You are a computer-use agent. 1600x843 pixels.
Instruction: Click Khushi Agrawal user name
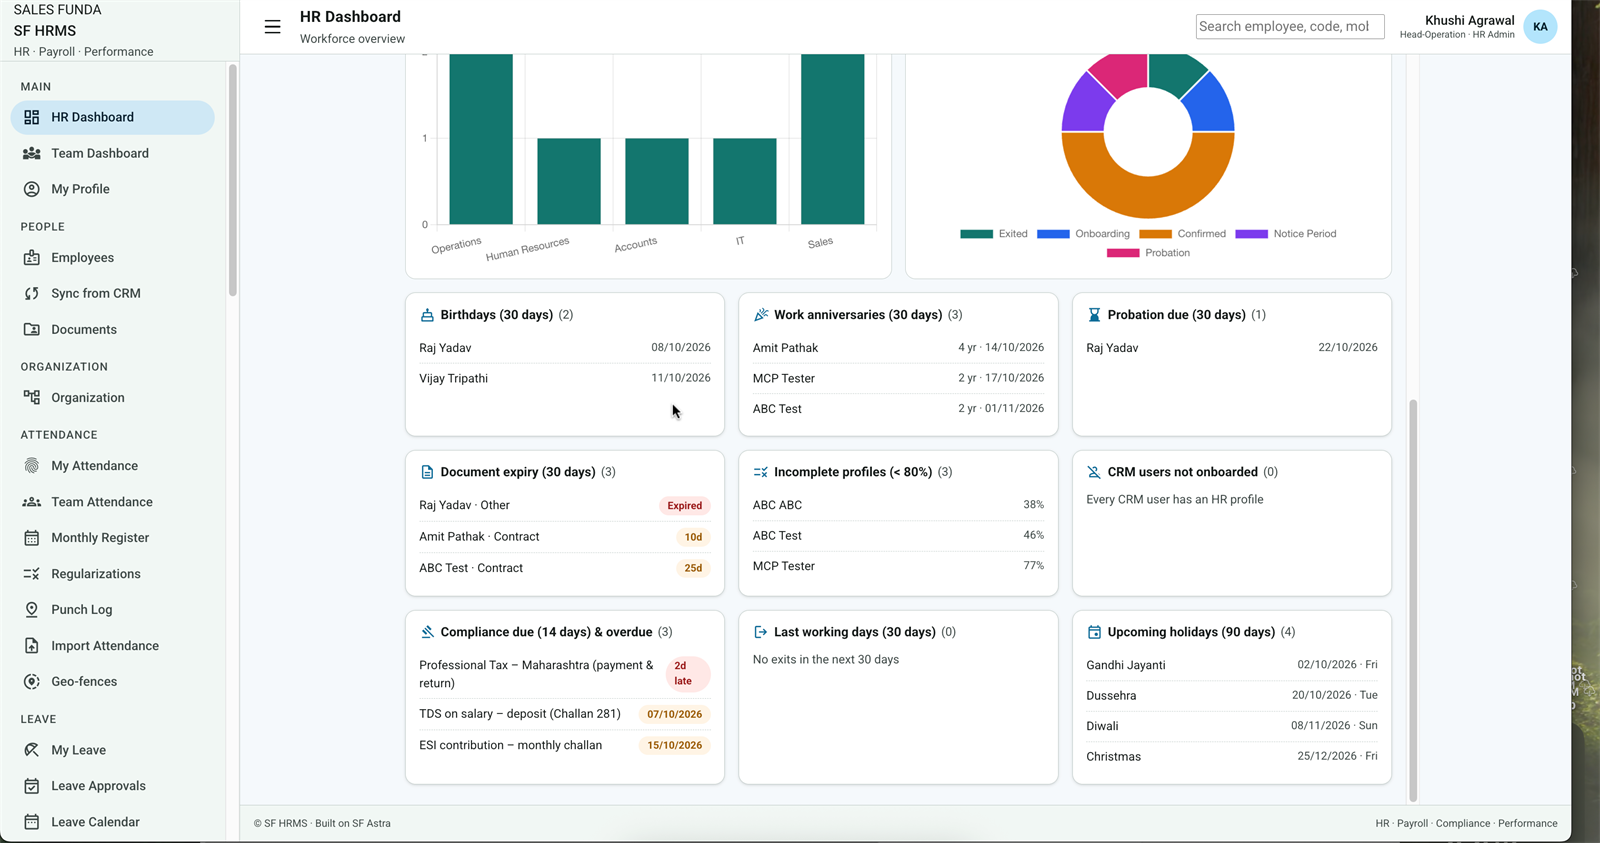coord(1469,20)
